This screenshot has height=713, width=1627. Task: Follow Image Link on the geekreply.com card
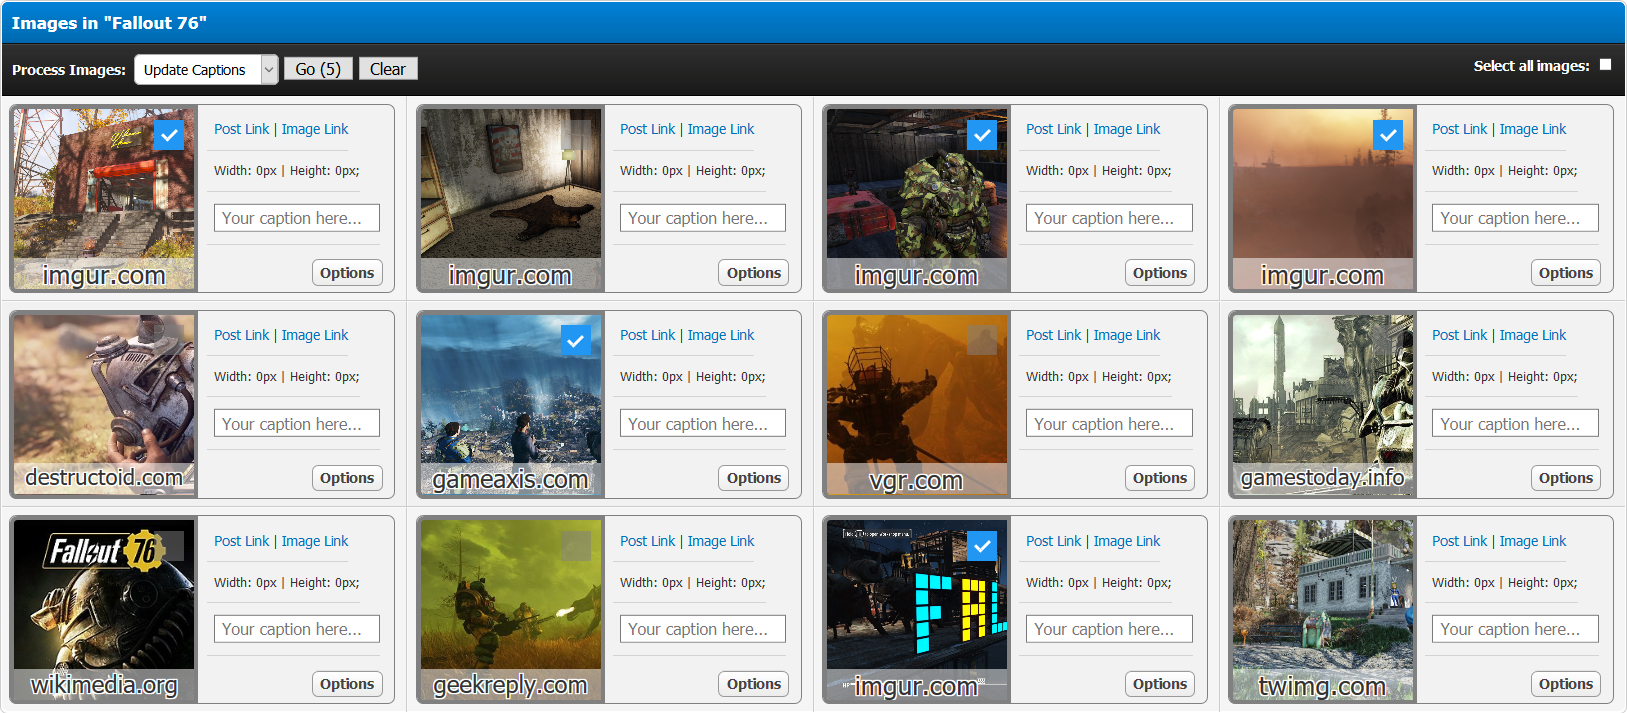point(721,541)
